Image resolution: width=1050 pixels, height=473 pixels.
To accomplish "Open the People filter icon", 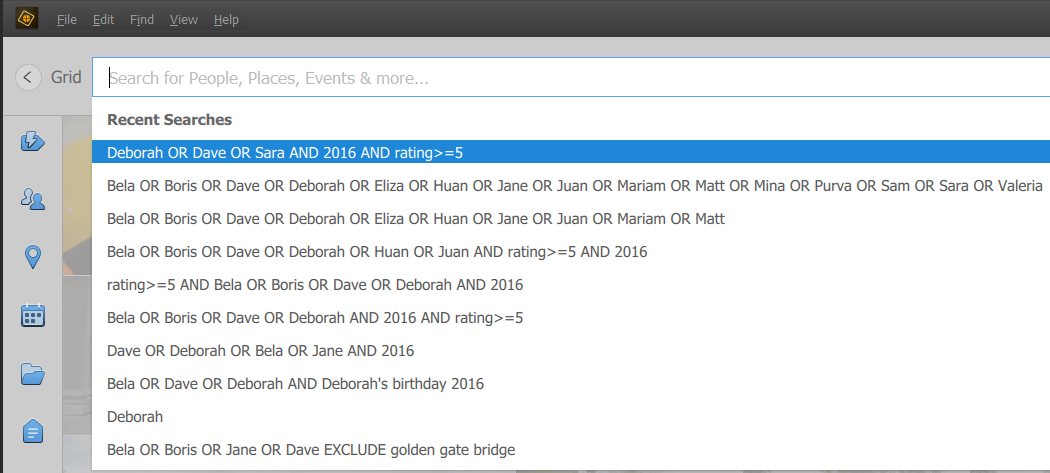I will pyautogui.click(x=33, y=199).
